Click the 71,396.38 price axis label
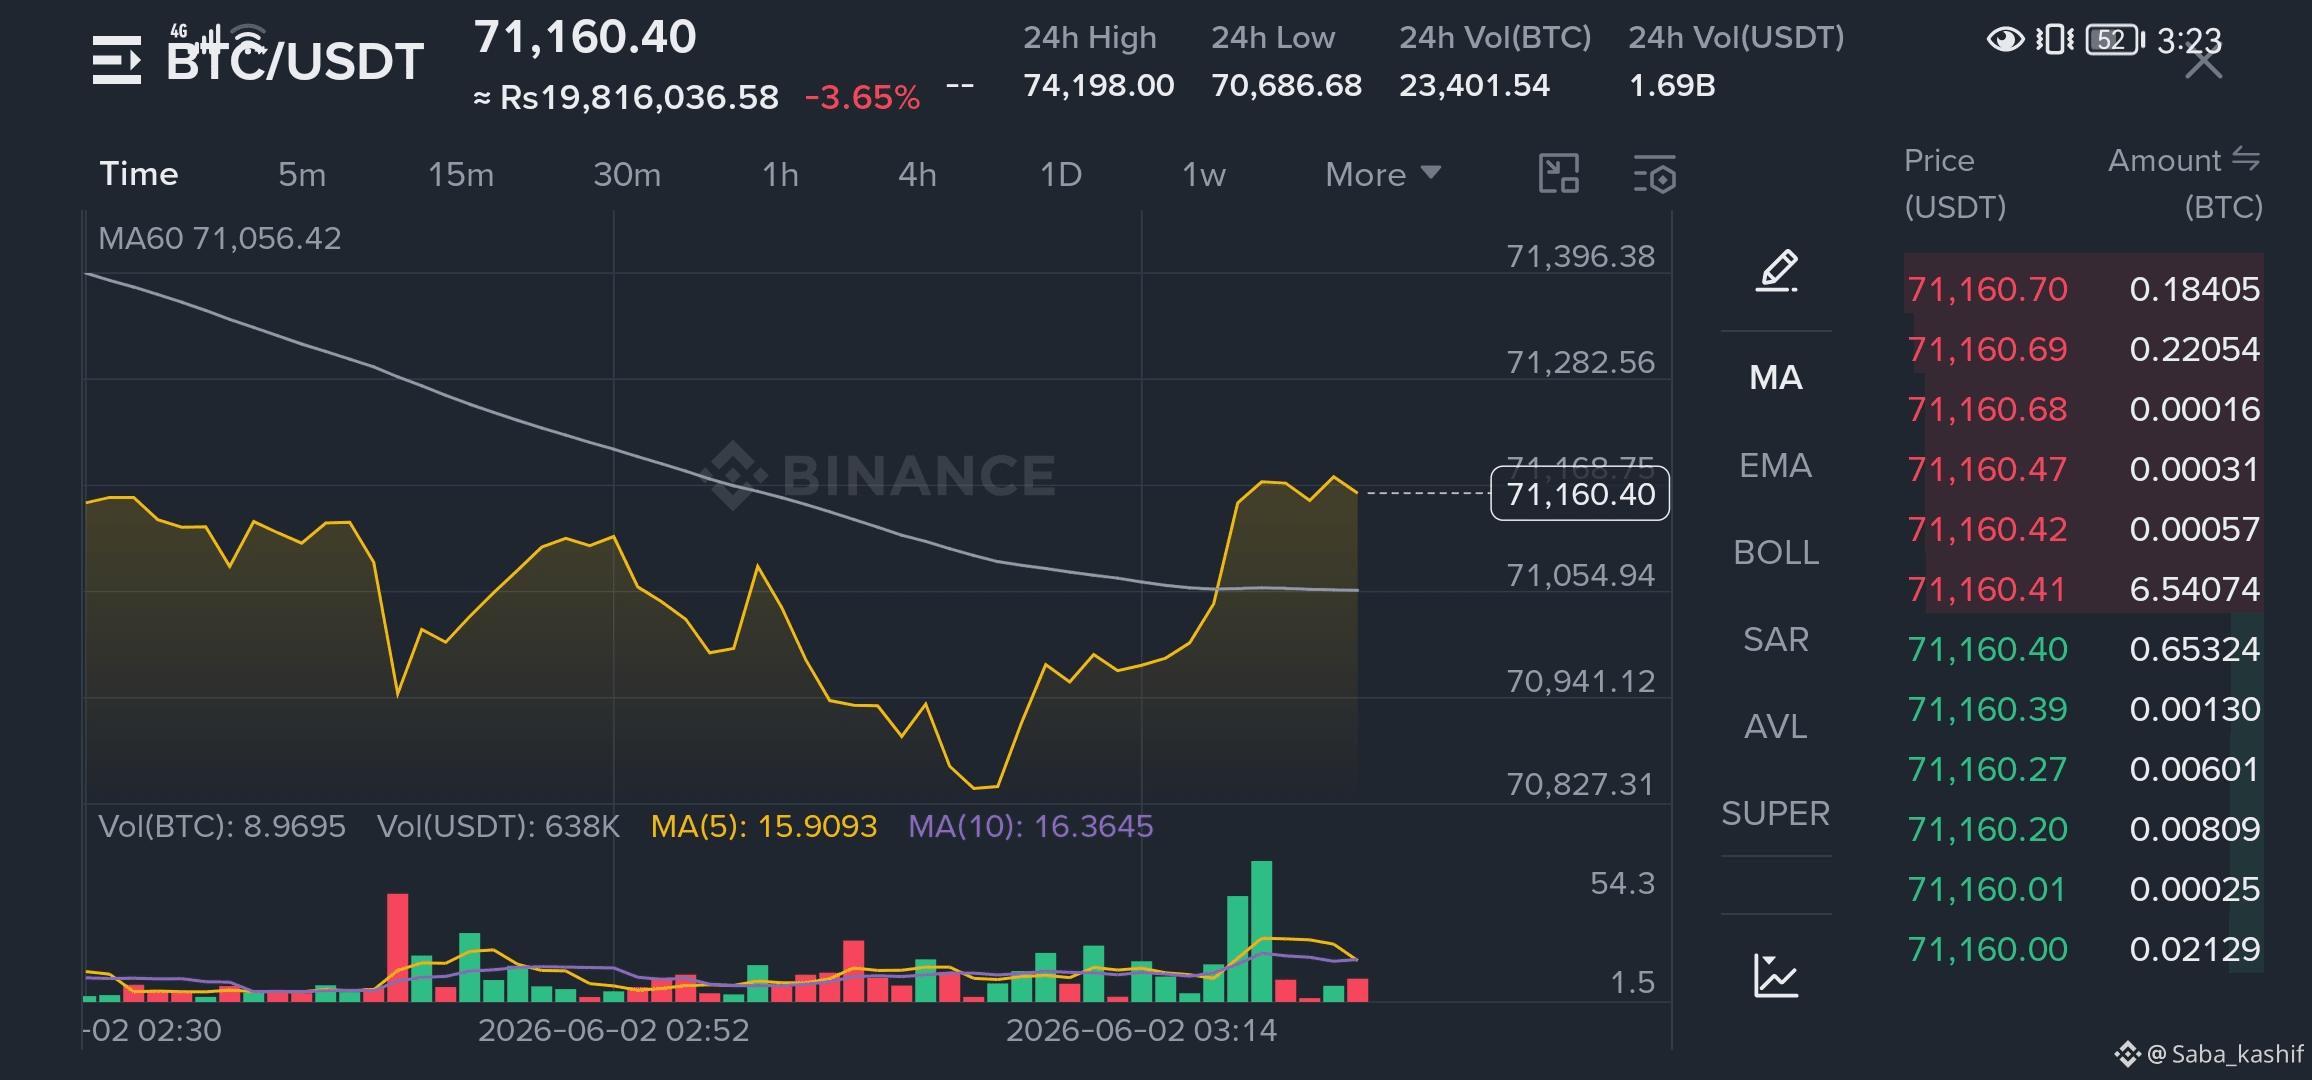Screen dimensions: 2312x1080 tap(1581, 257)
